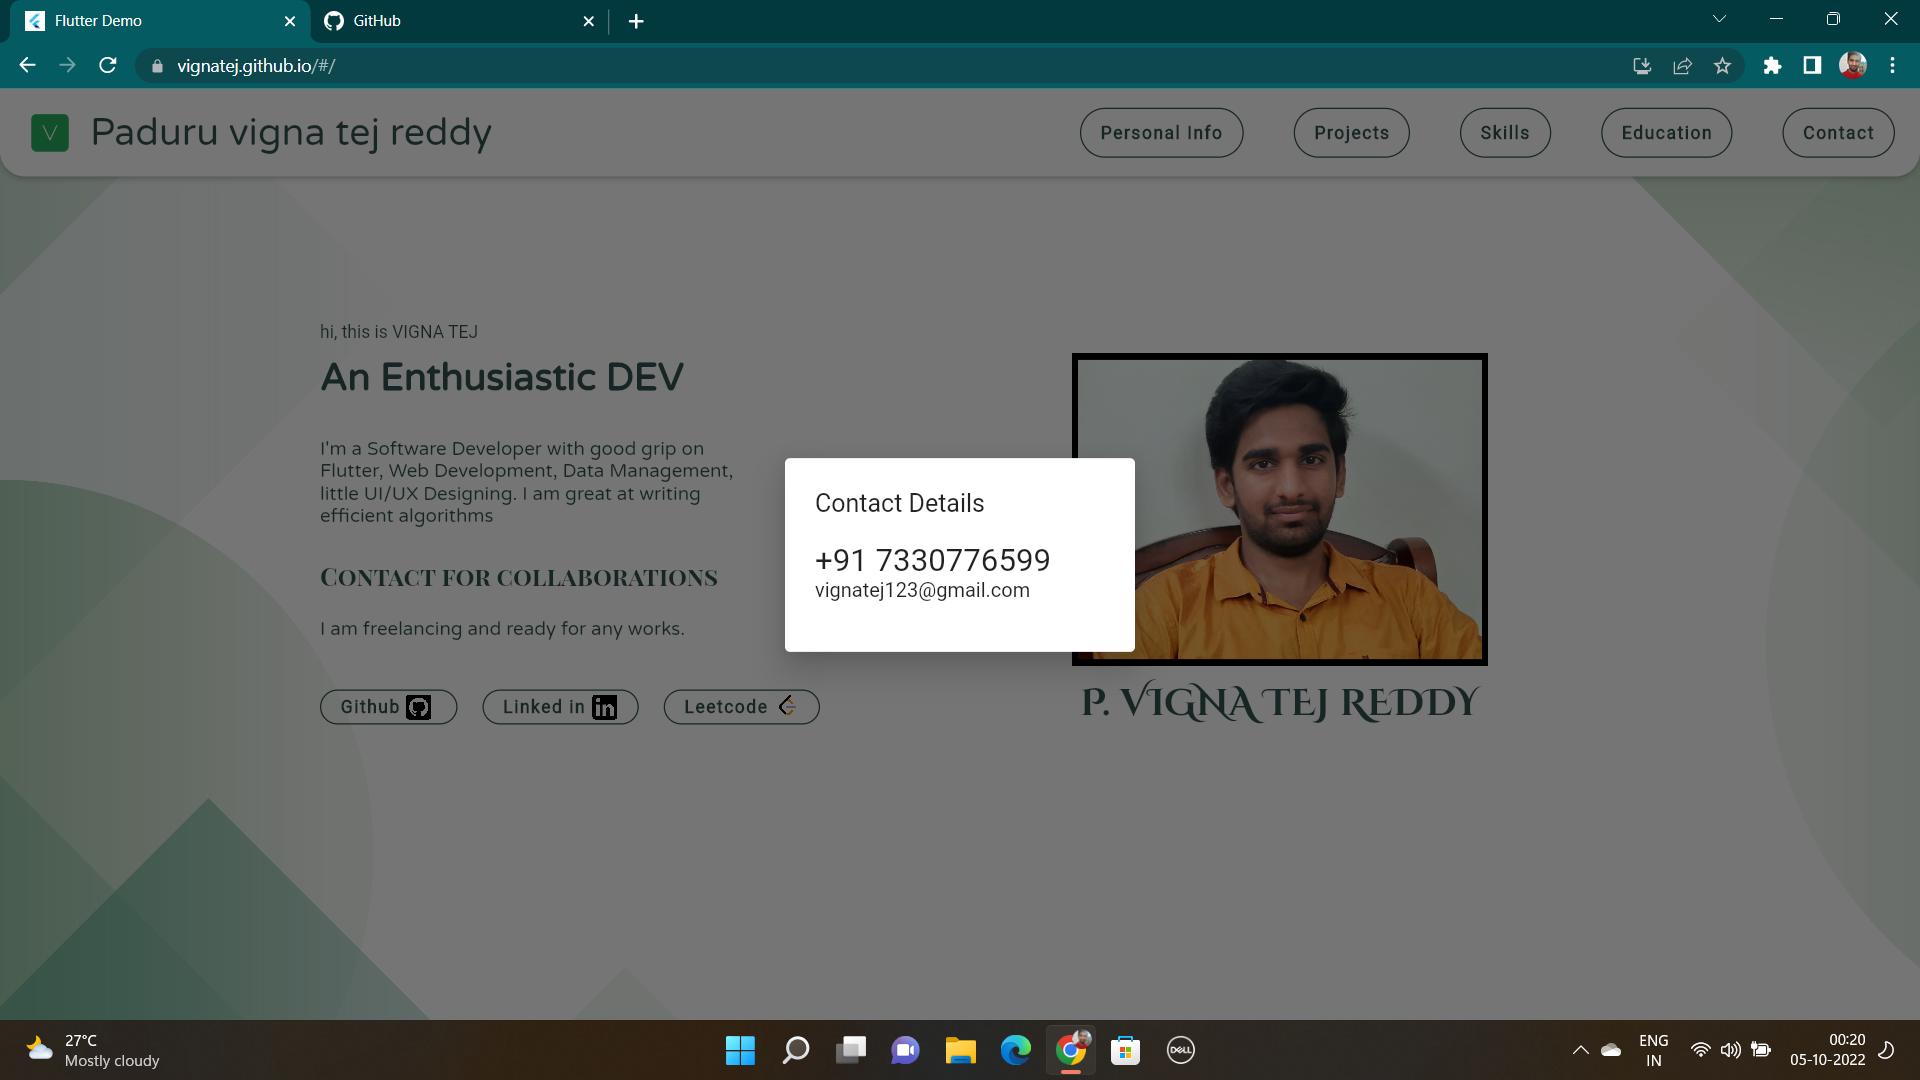This screenshot has height=1080, width=1920.
Task: Click the side panel icon in Chrome toolbar
Action: [1813, 65]
